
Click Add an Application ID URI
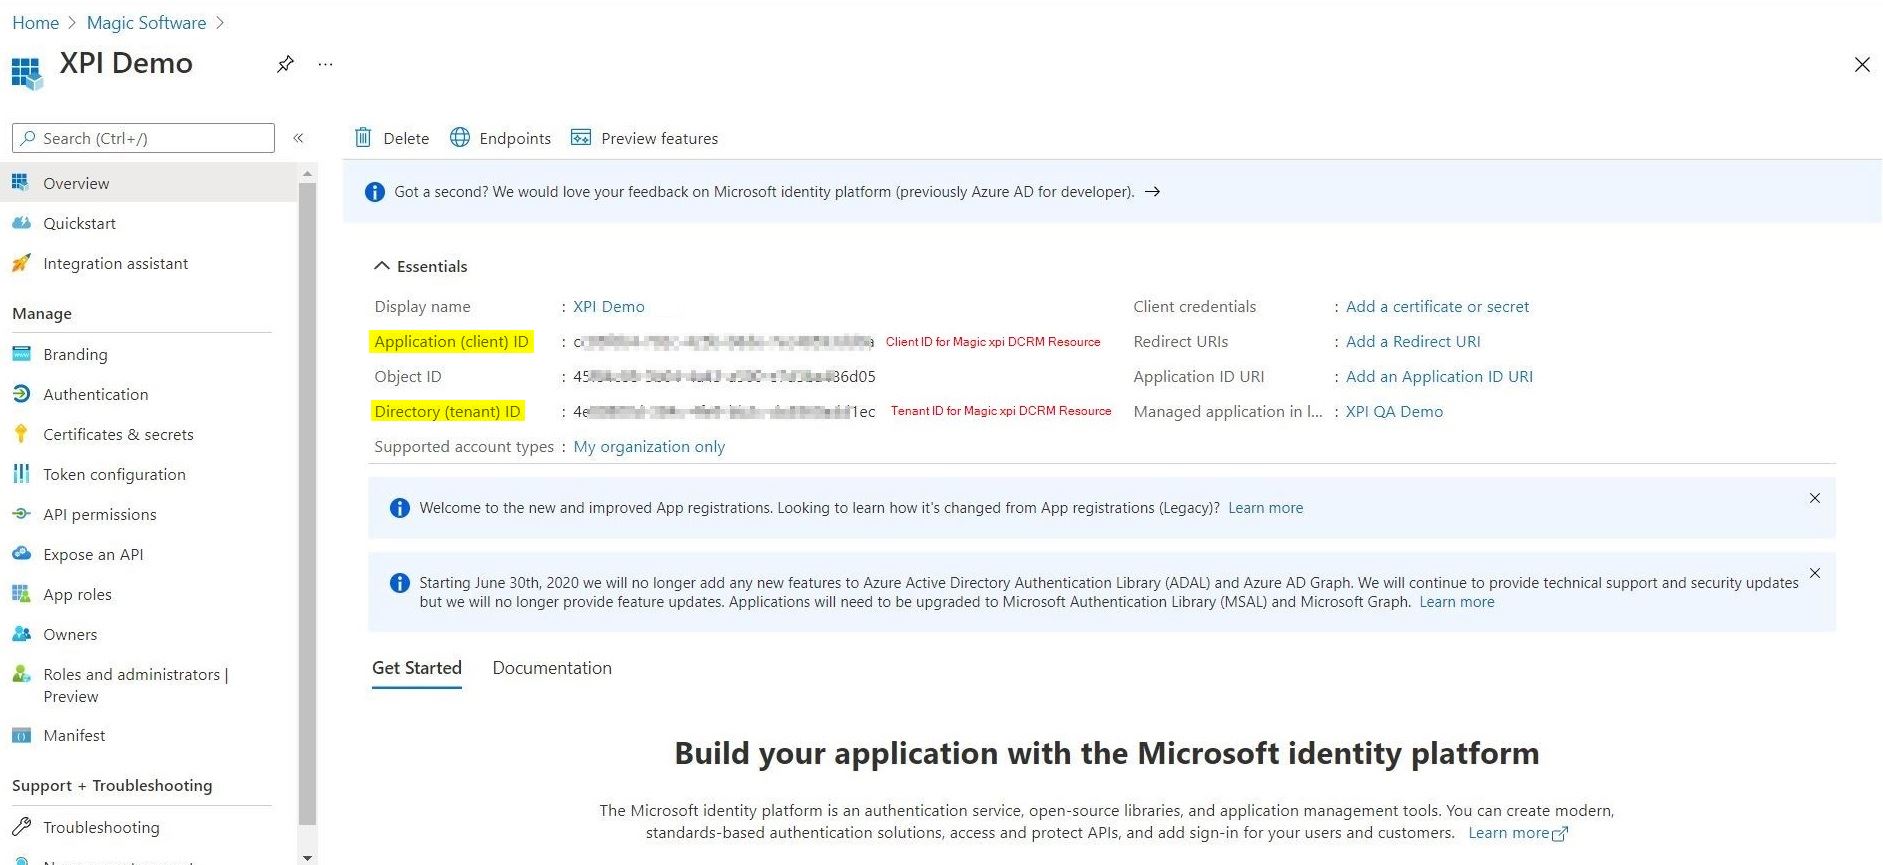coord(1439,377)
